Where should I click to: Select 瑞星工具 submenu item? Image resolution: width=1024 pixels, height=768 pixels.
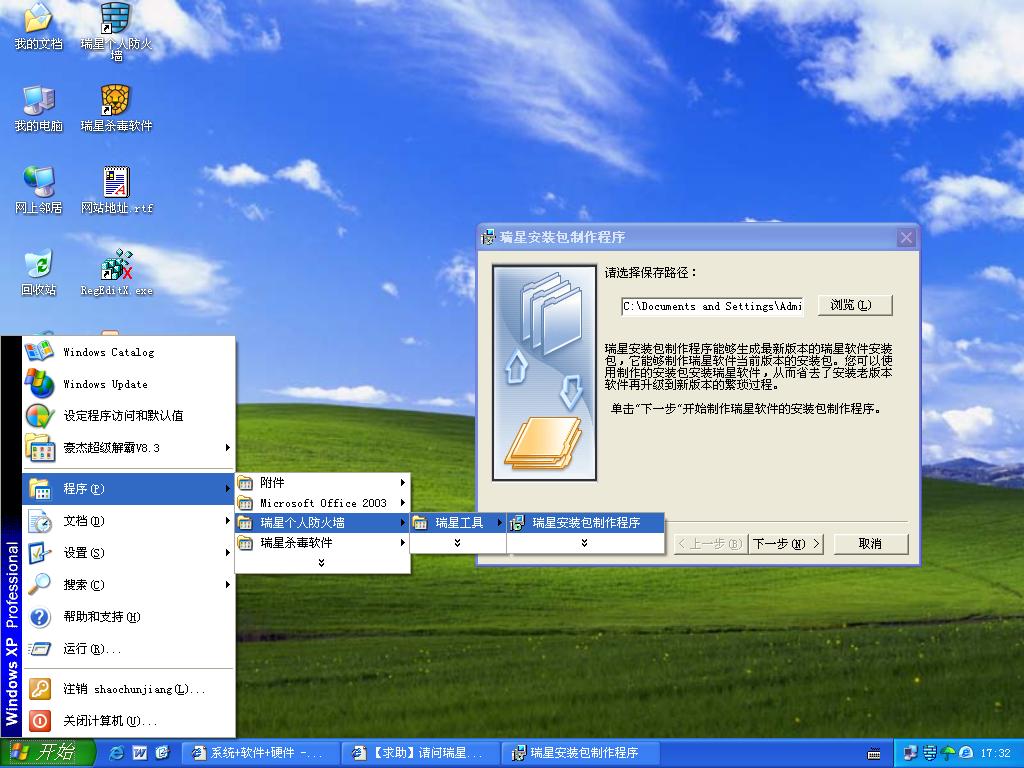pyautogui.click(x=458, y=522)
